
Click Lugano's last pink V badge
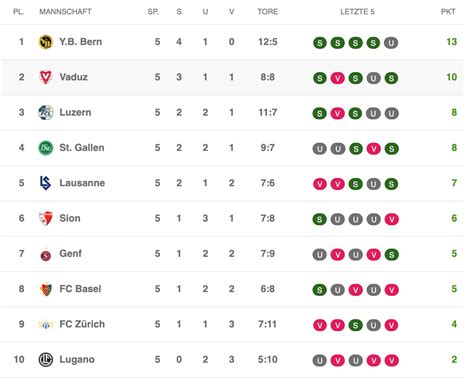(391, 360)
